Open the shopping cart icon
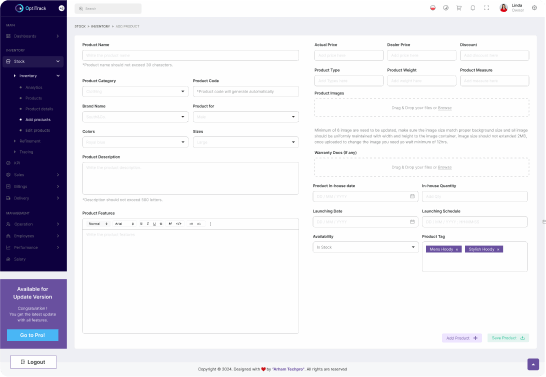Viewport: 546px width, 377px height. (459, 8)
